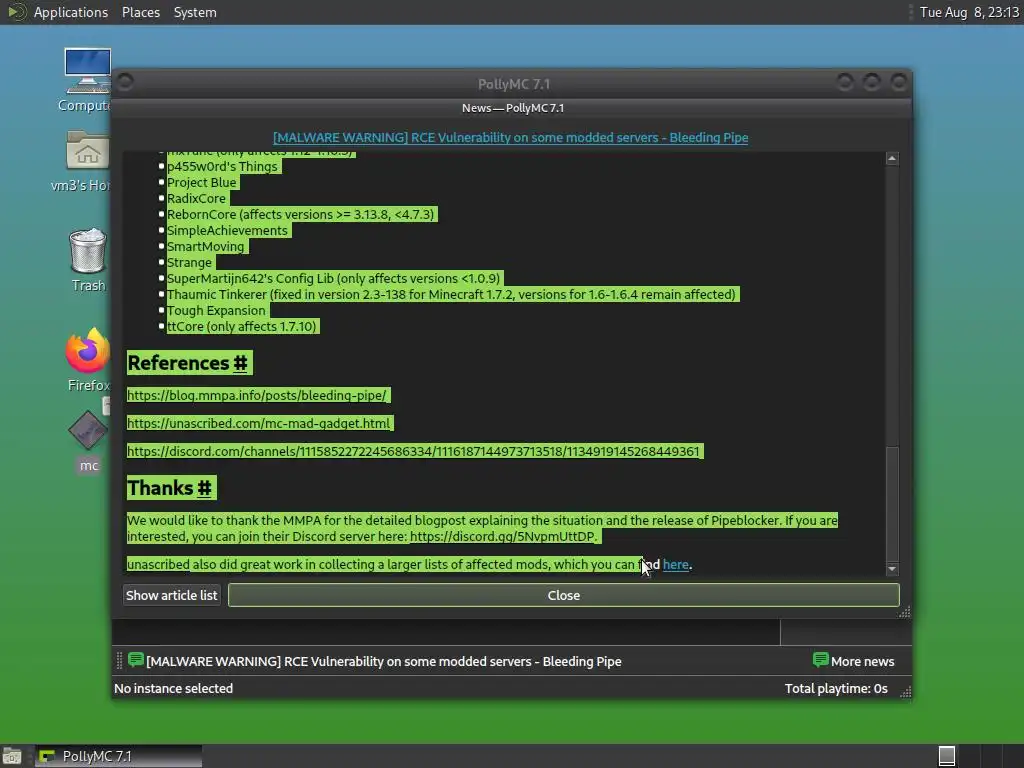Click the window menu button in PollyMC title bar
Viewport: 1024px width, 768px height.
point(125,82)
